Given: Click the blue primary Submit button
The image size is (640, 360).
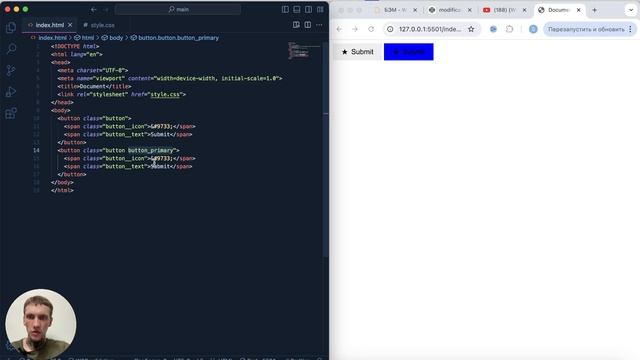Looking at the screenshot, I should [x=409, y=52].
